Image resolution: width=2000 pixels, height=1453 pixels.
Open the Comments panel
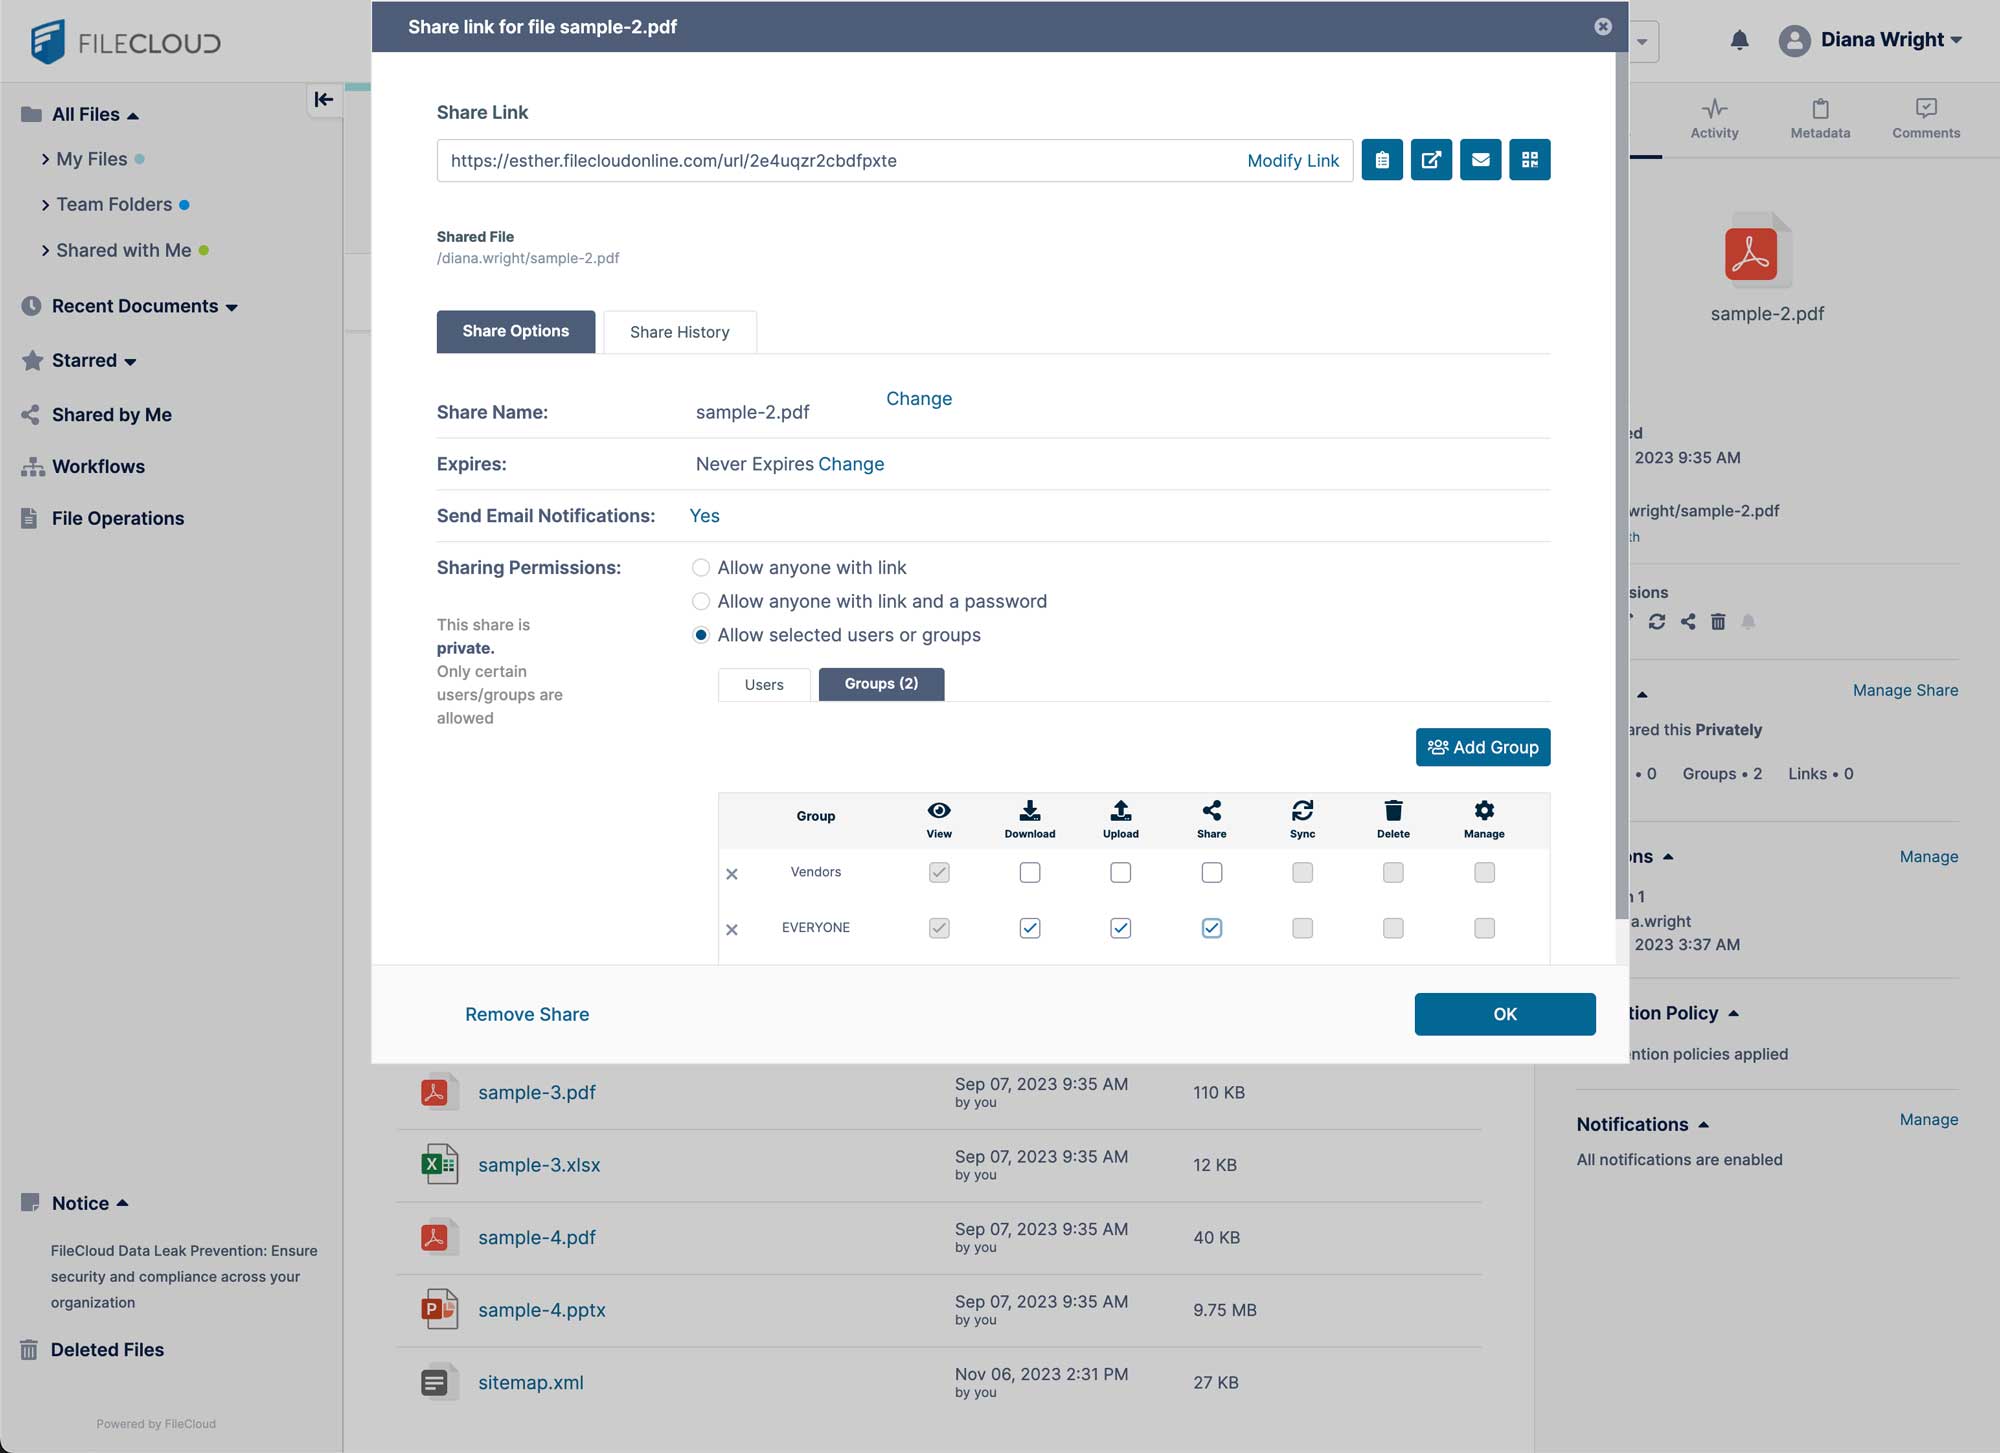tap(1924, 118)
